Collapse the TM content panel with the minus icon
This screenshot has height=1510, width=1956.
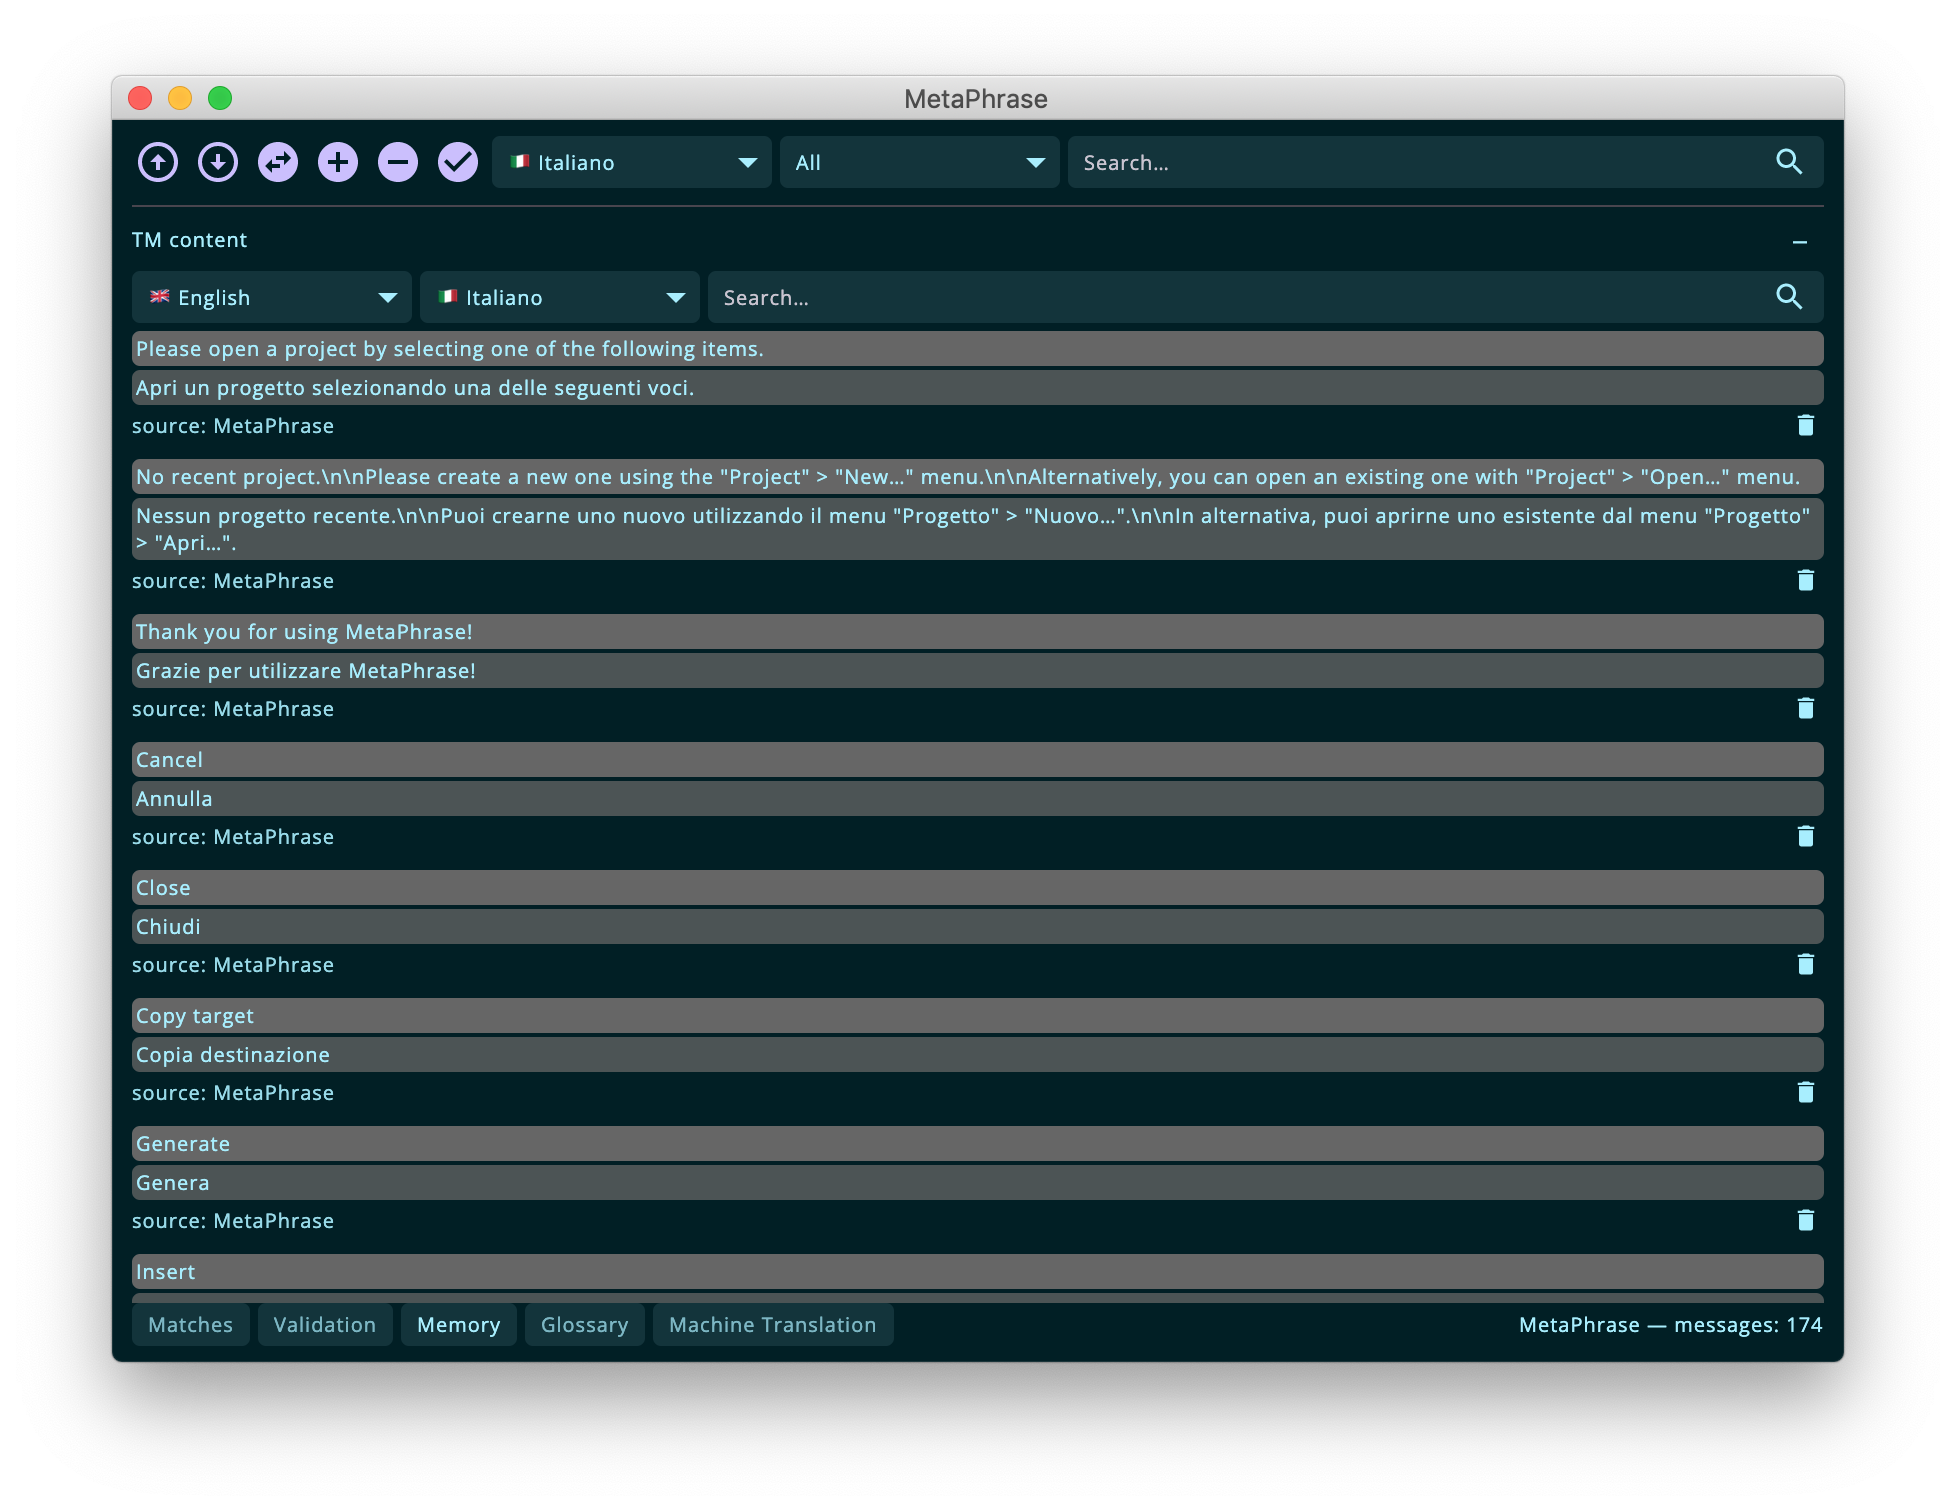point(1800,242)
